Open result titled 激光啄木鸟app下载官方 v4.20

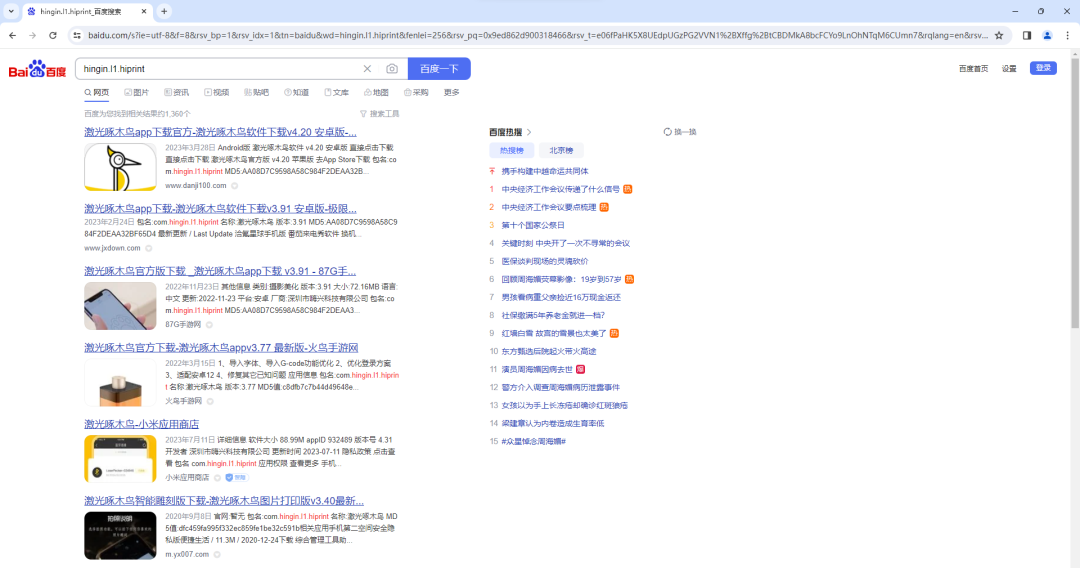(x=220, y=132)
